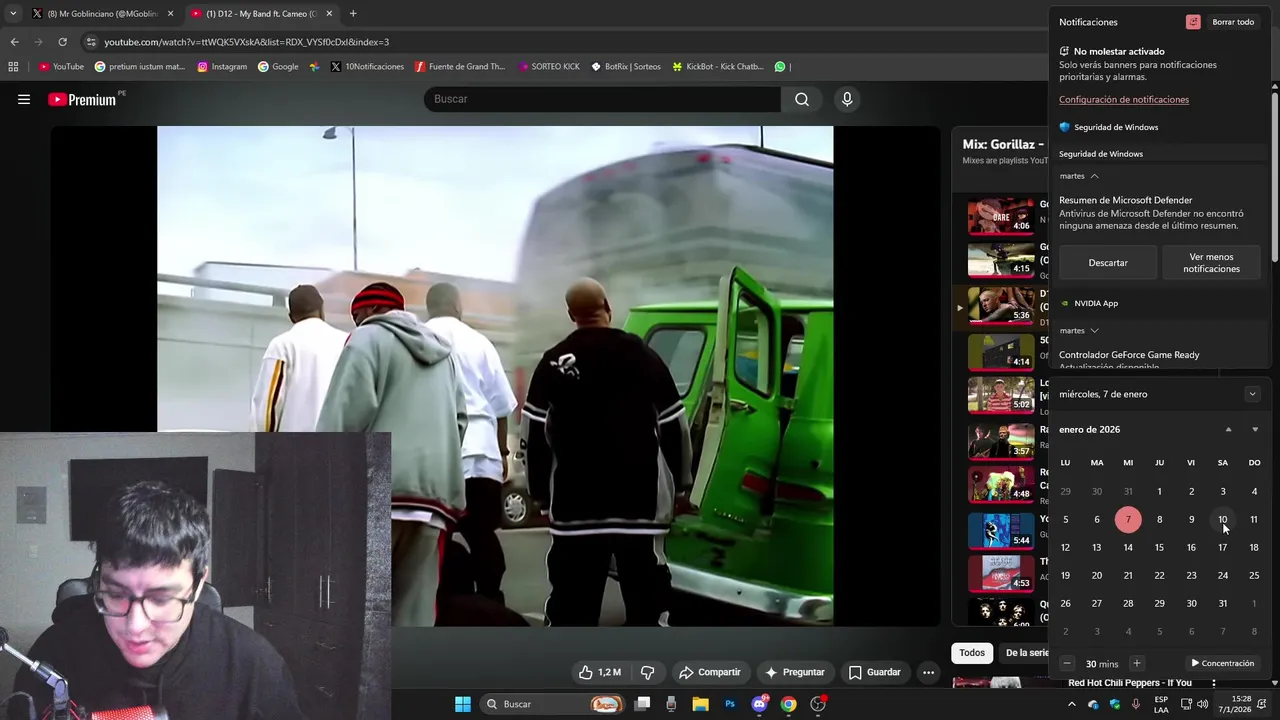Start voice search with the microphone icon
Viewport: 1280px width, 720px height.
847,99
